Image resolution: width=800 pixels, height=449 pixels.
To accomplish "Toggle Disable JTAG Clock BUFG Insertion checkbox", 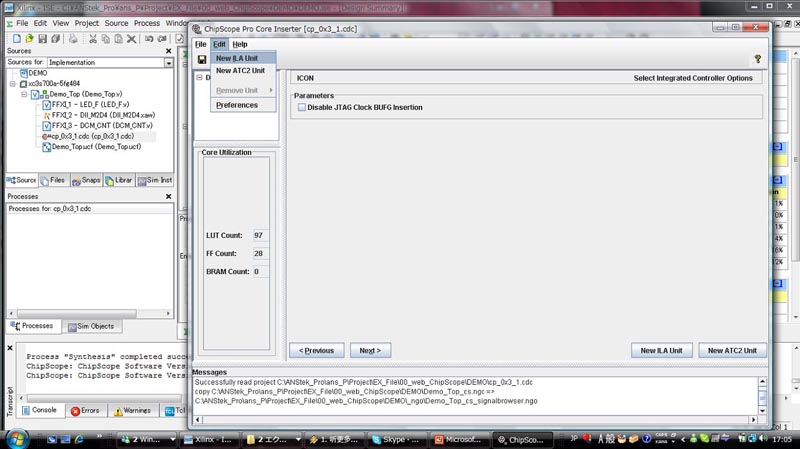I will [302, 107].
